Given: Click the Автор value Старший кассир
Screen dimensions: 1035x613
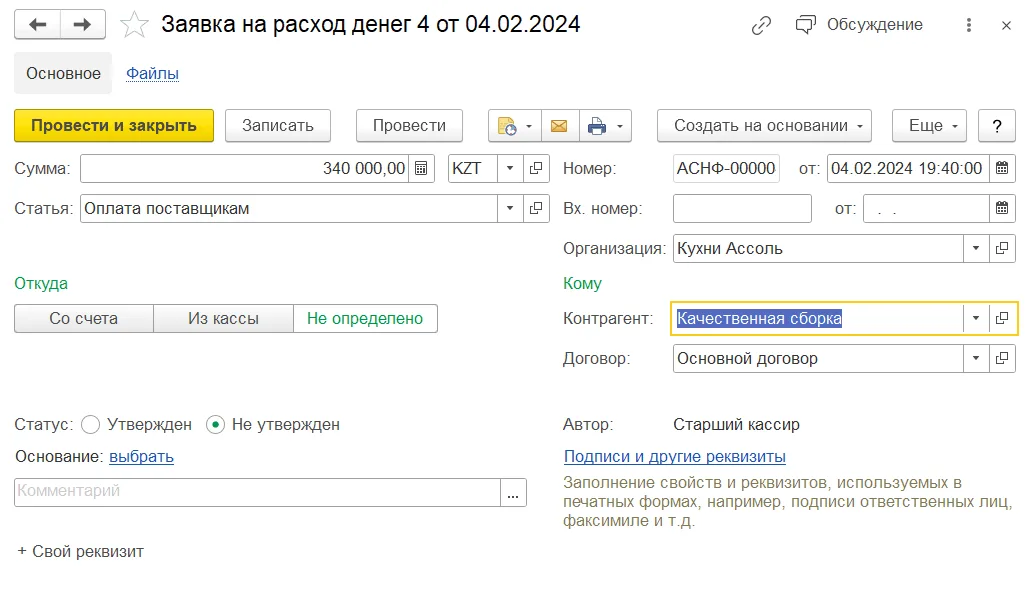Looking at the screenshot, I should (x=736, y=424).
